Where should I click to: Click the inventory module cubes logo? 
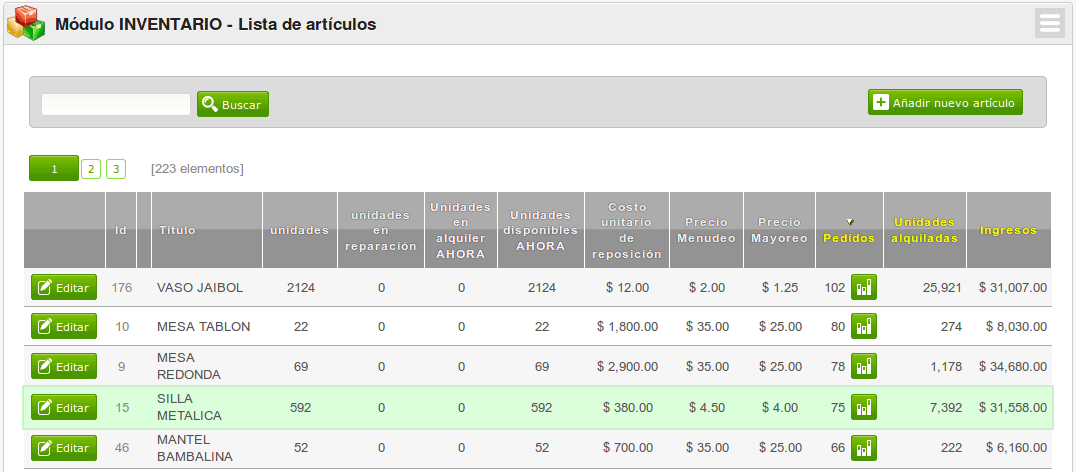(26, 24)
